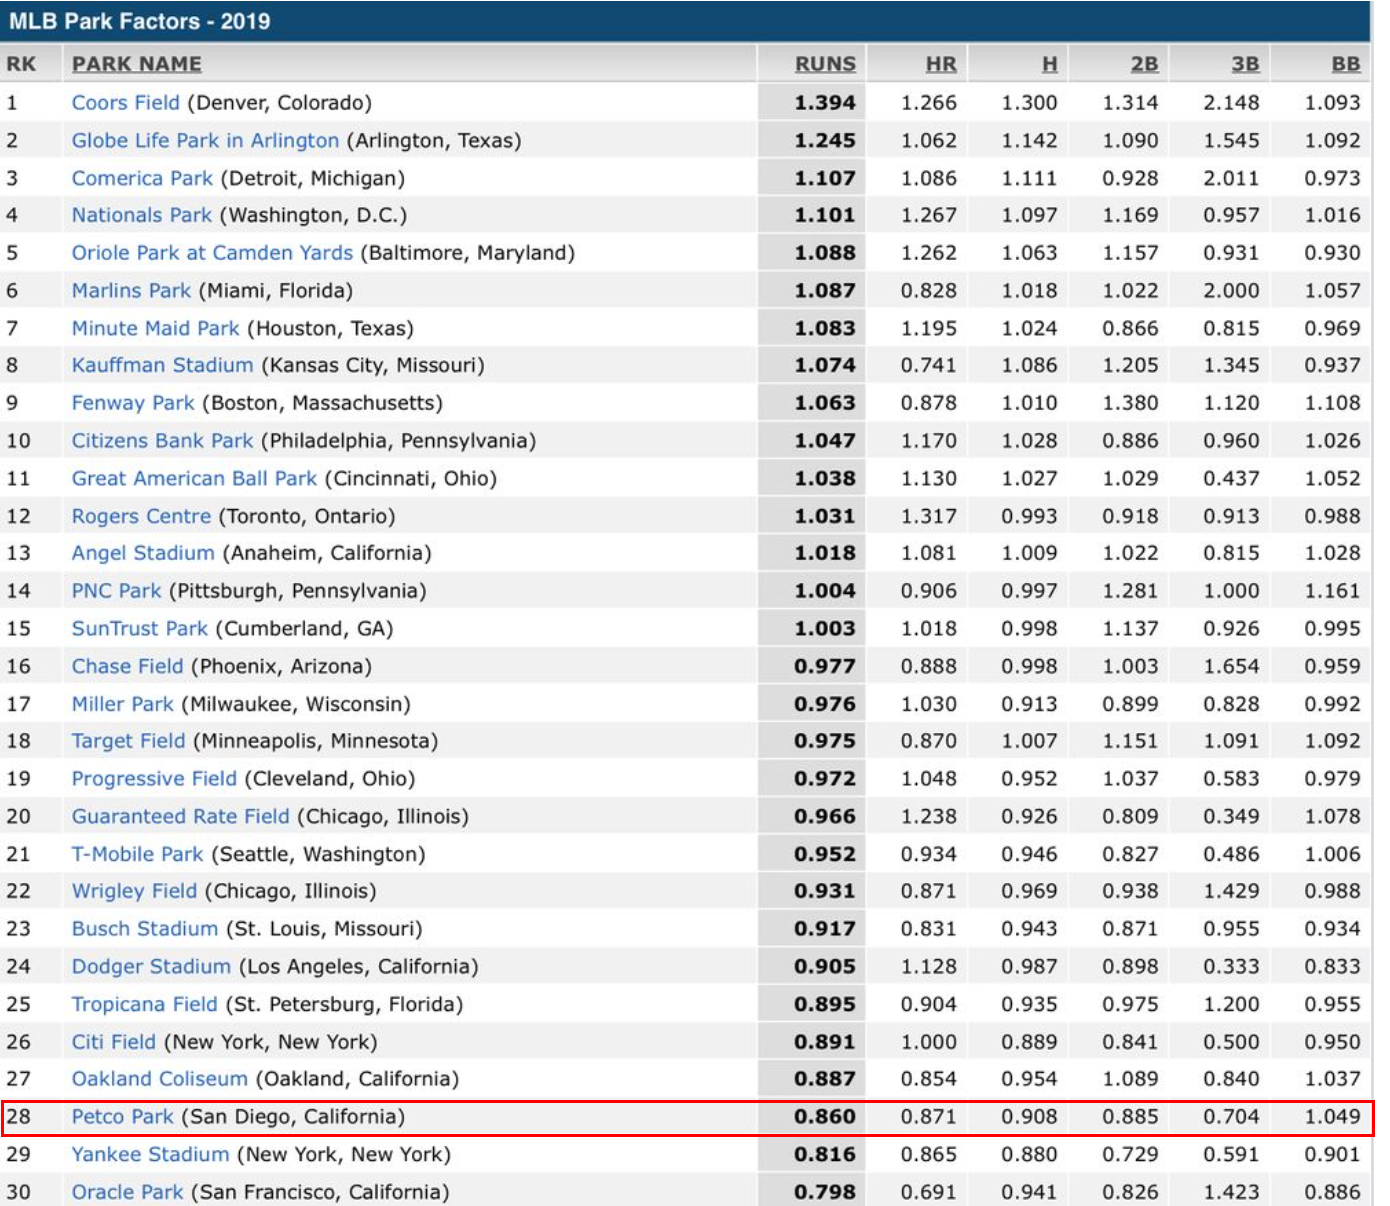Open the Oracle Park link
1390x1206 pixels.
[x=127, y=1192]
